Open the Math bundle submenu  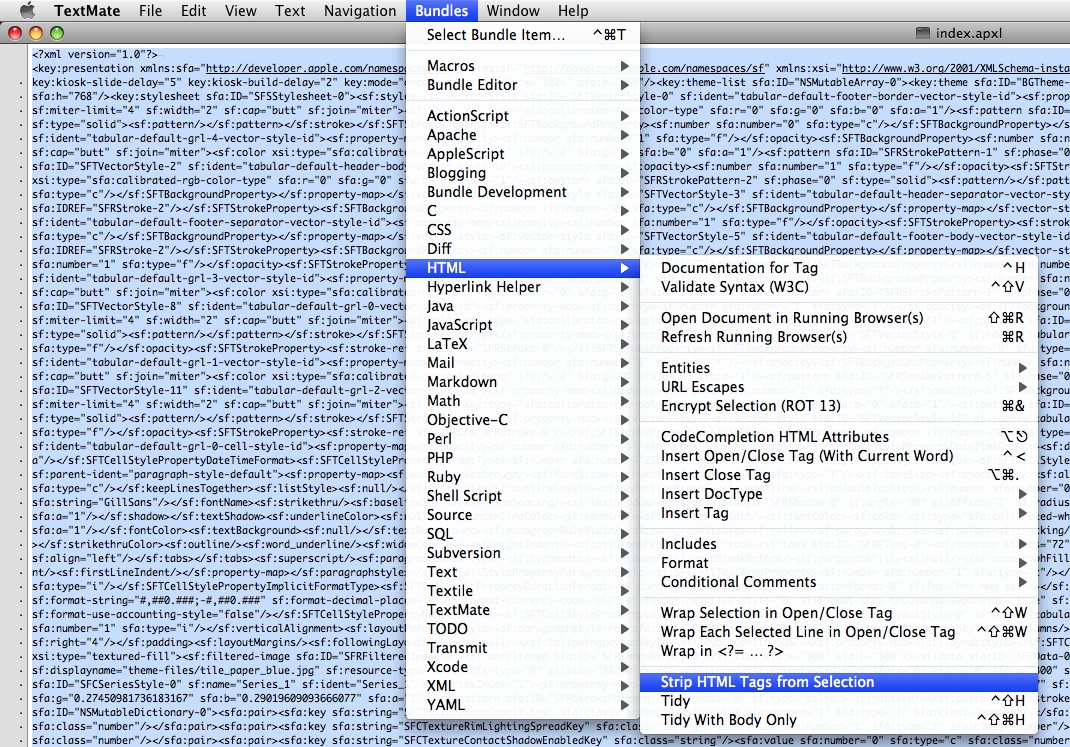tap(523, 401)
